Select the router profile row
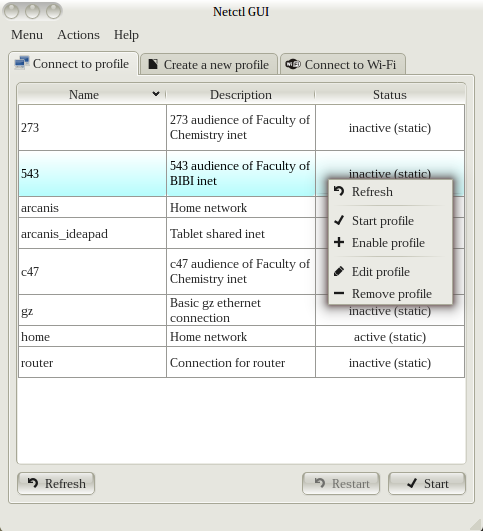The image size is (483, 531). coord(242,362)
